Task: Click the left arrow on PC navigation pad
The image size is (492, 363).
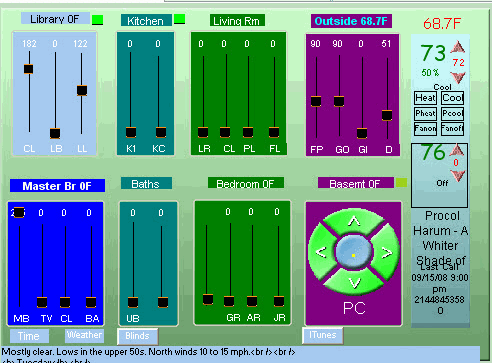Action: (321, 251)
